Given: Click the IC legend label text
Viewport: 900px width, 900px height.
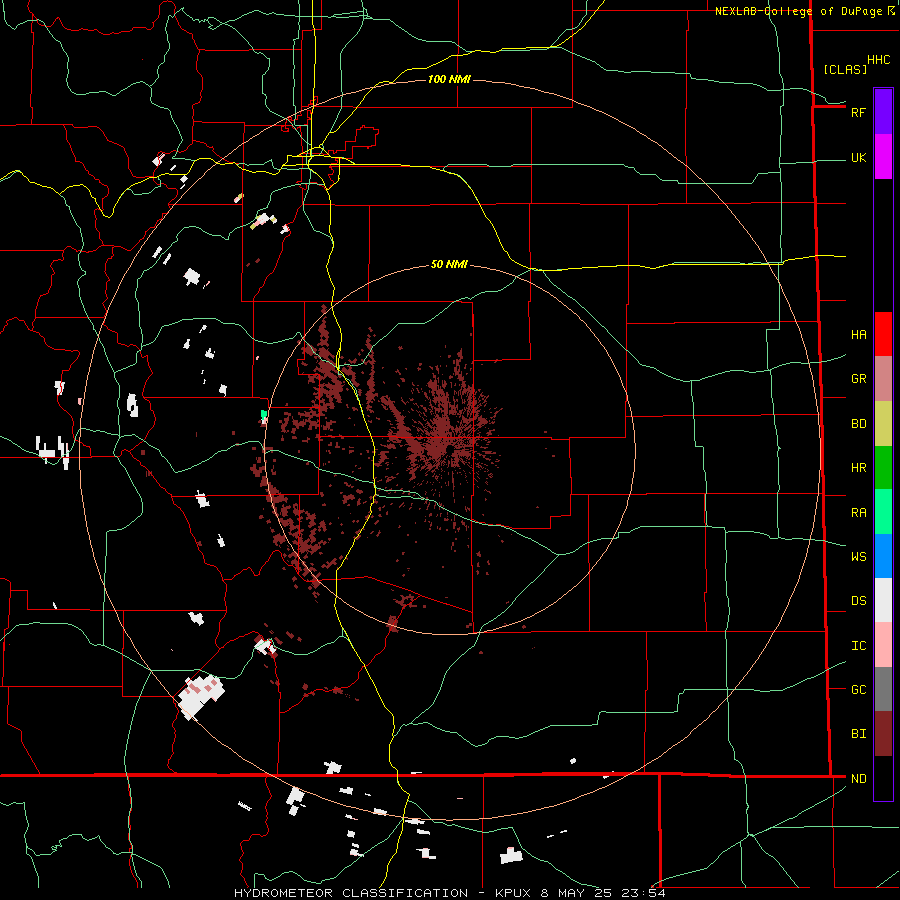Looking at the screenshot, I should tap(858, 645).
